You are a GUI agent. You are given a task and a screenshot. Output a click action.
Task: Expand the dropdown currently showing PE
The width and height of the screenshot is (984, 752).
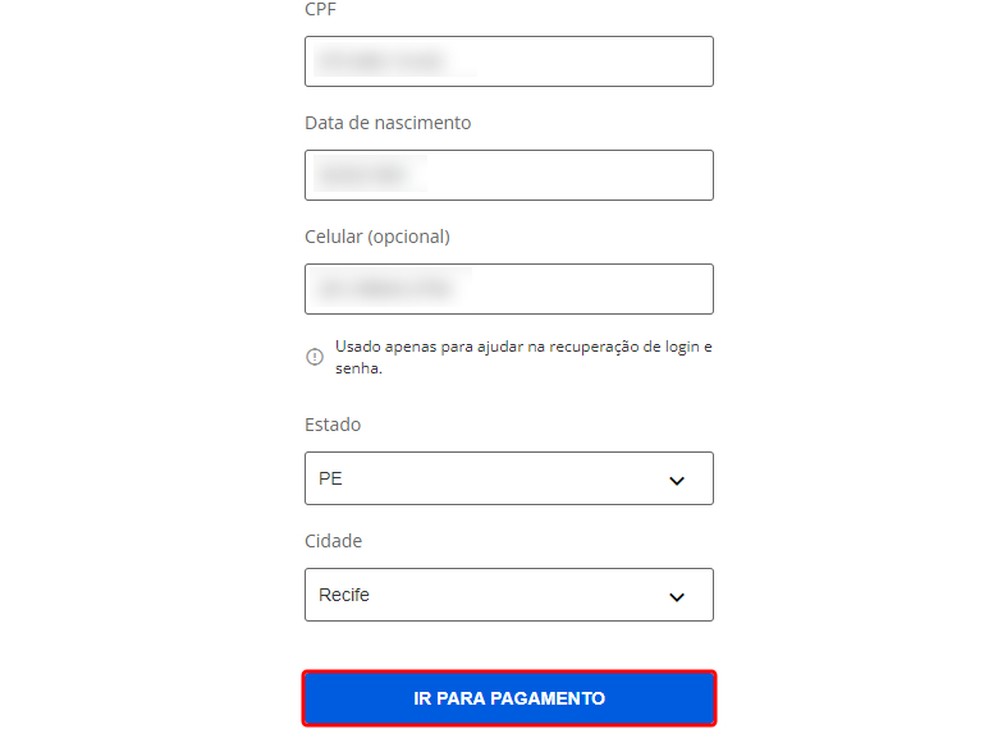tap(509, 478)
